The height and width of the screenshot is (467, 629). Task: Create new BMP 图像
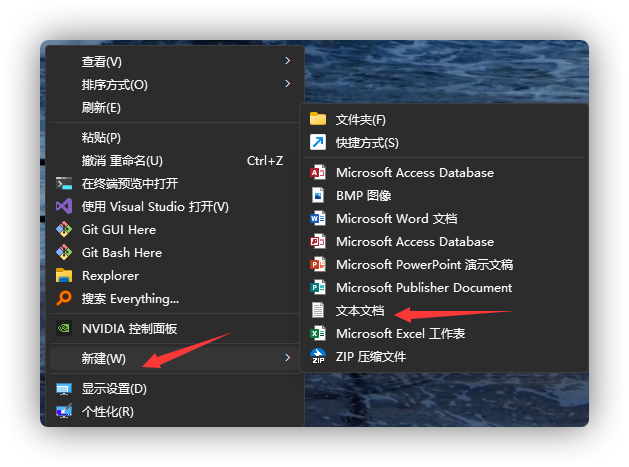pos(444,195)
